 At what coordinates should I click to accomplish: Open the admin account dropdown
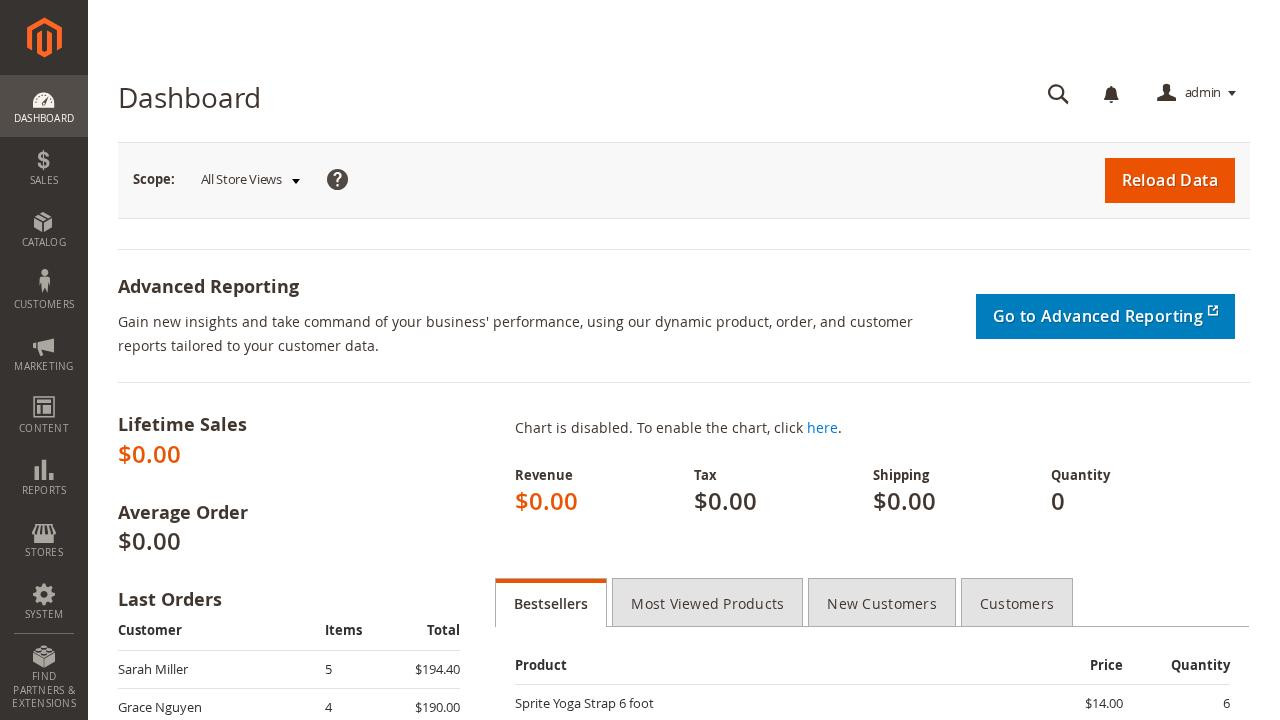coord(1197,93)
